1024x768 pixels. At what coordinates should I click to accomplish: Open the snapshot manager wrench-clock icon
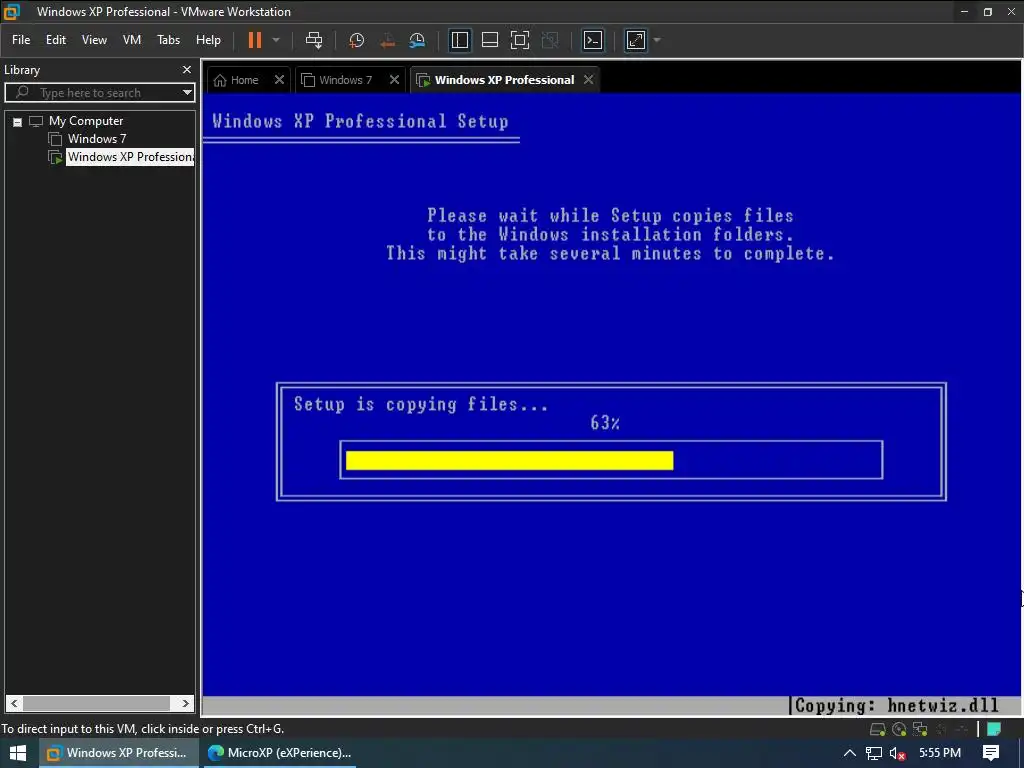pos(417,40)
